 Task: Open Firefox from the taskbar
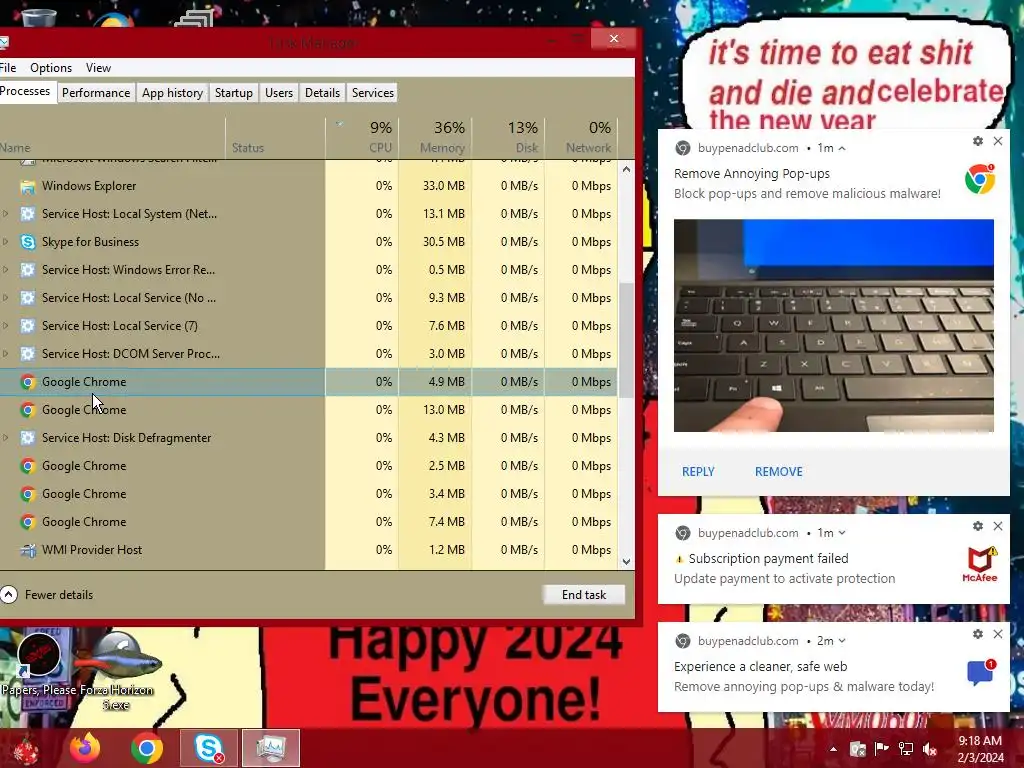(86, 748)
